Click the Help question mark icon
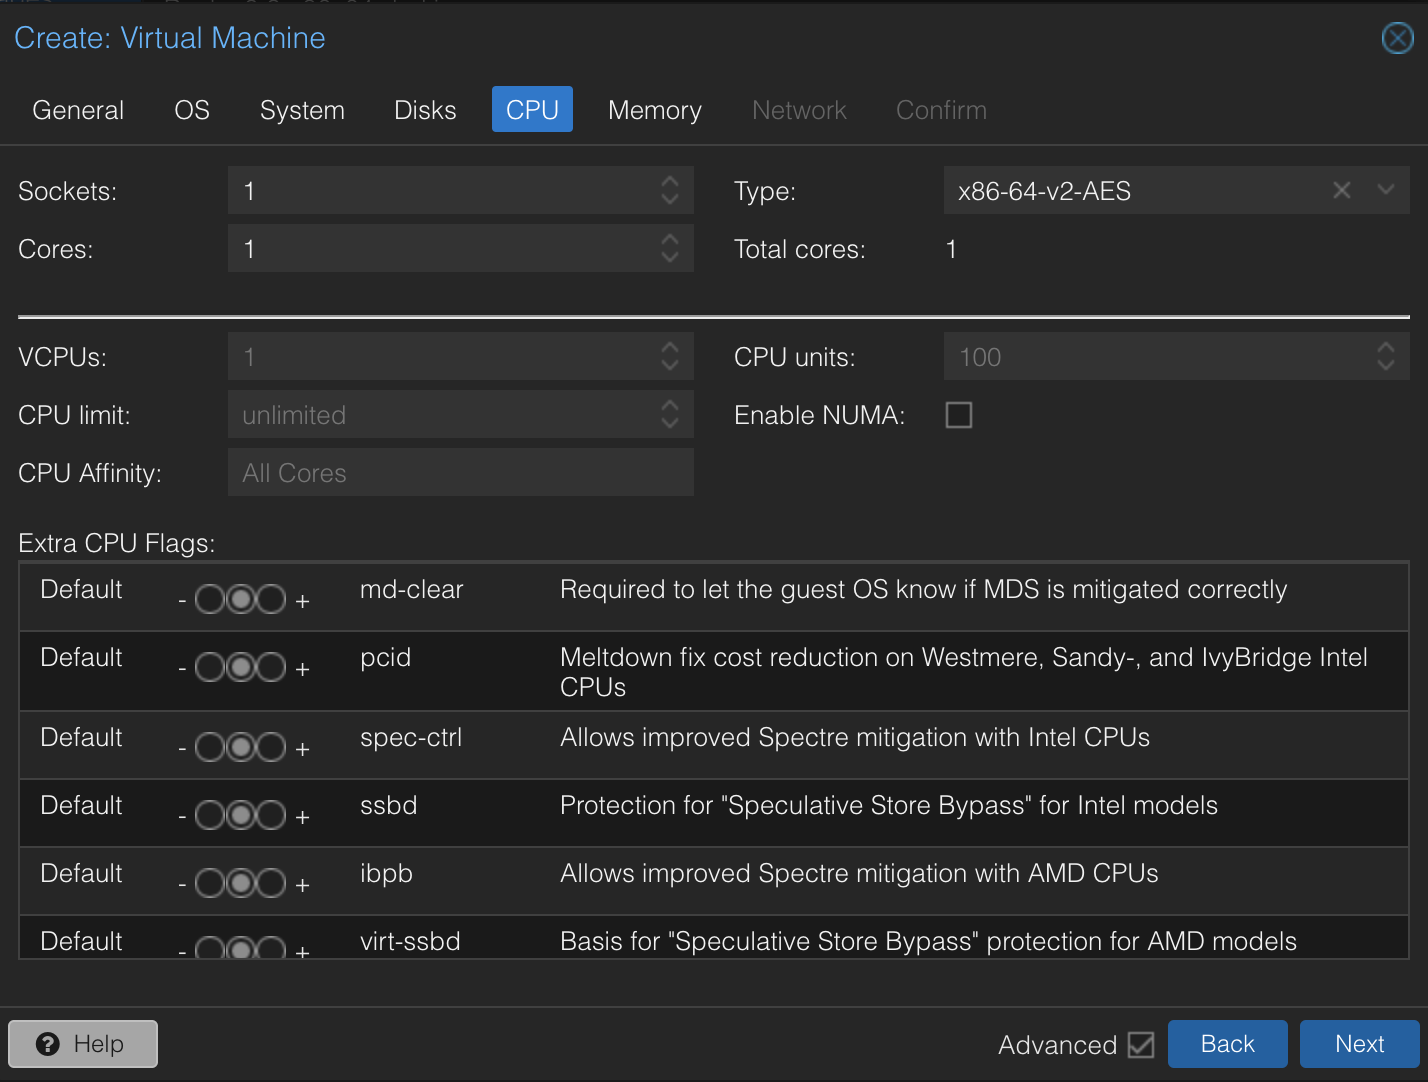1428x1082 pixels. pos(48,1044)
